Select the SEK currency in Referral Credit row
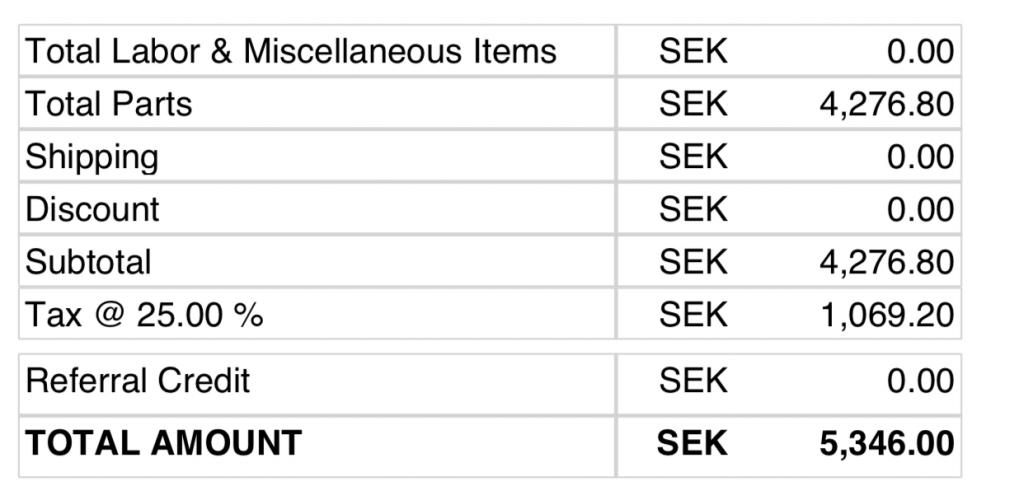This screenshot has height=500, width=1024. click(x=692, y=381)
